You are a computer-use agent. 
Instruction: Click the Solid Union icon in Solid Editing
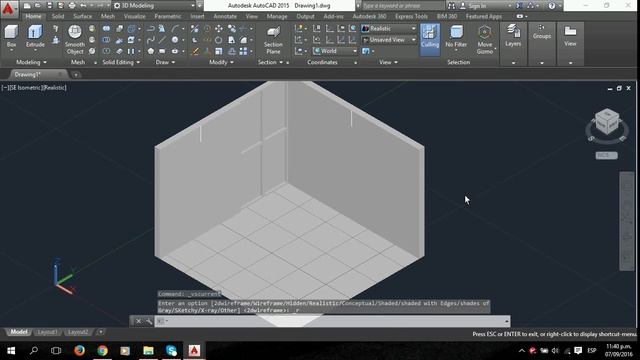106,29
